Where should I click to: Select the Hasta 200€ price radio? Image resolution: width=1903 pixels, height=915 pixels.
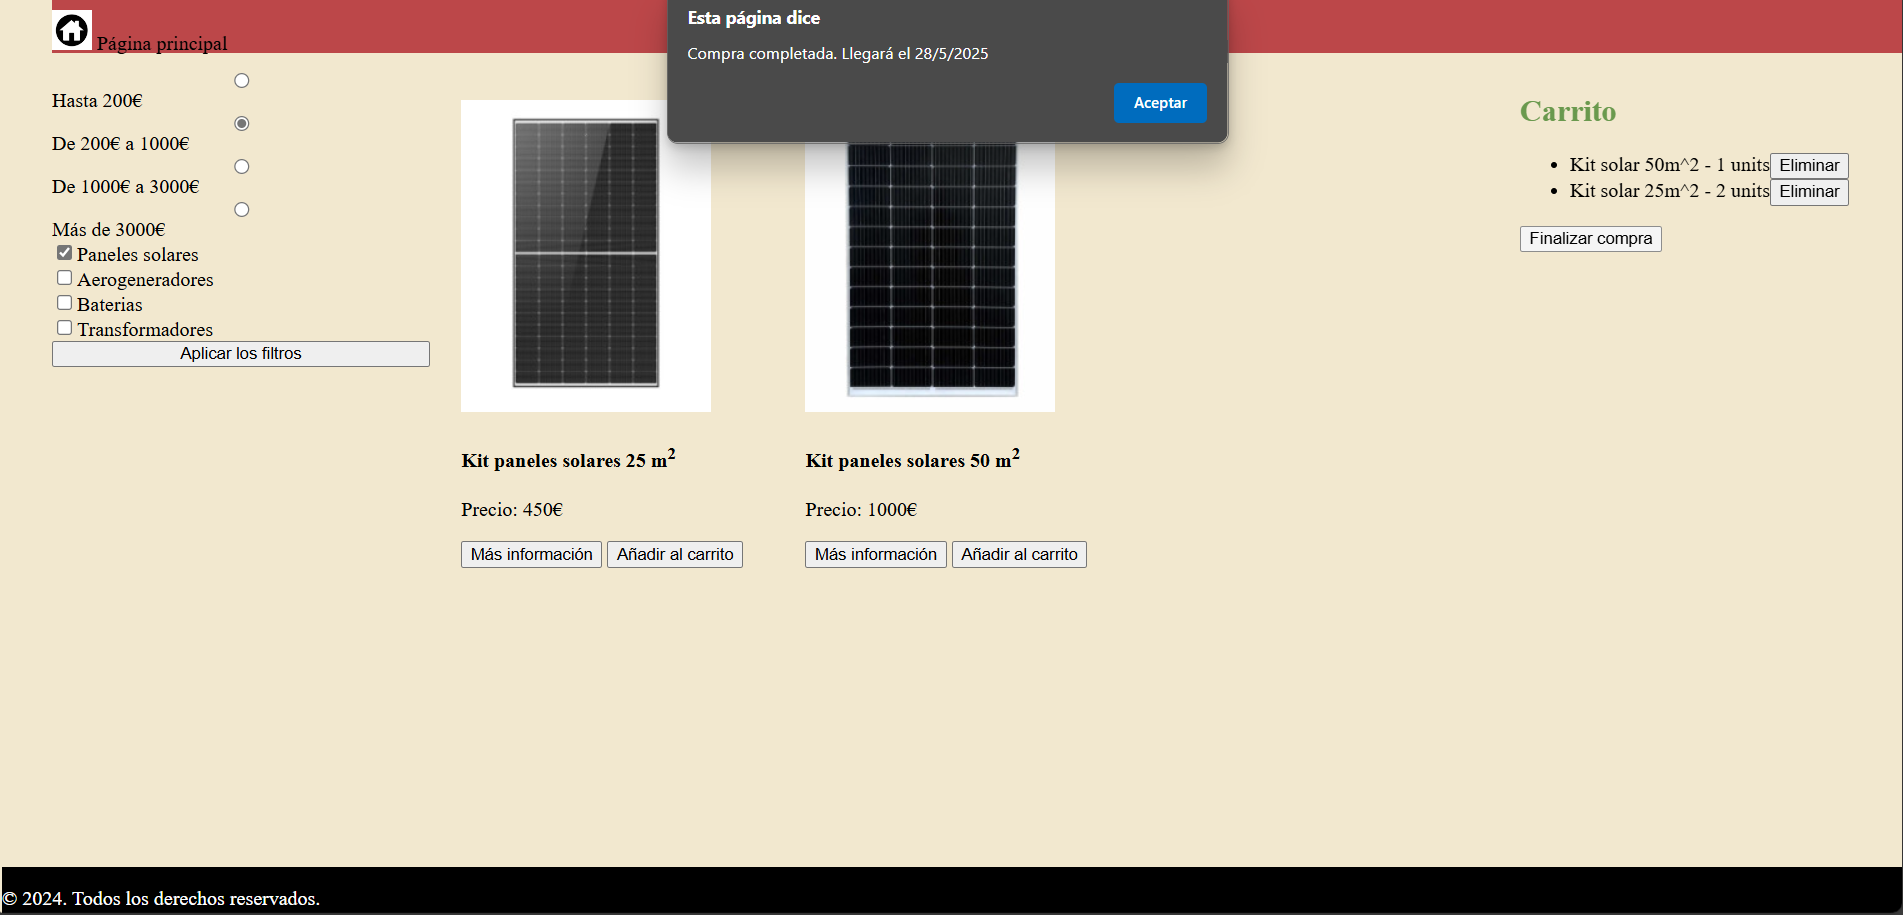[241, 81]
